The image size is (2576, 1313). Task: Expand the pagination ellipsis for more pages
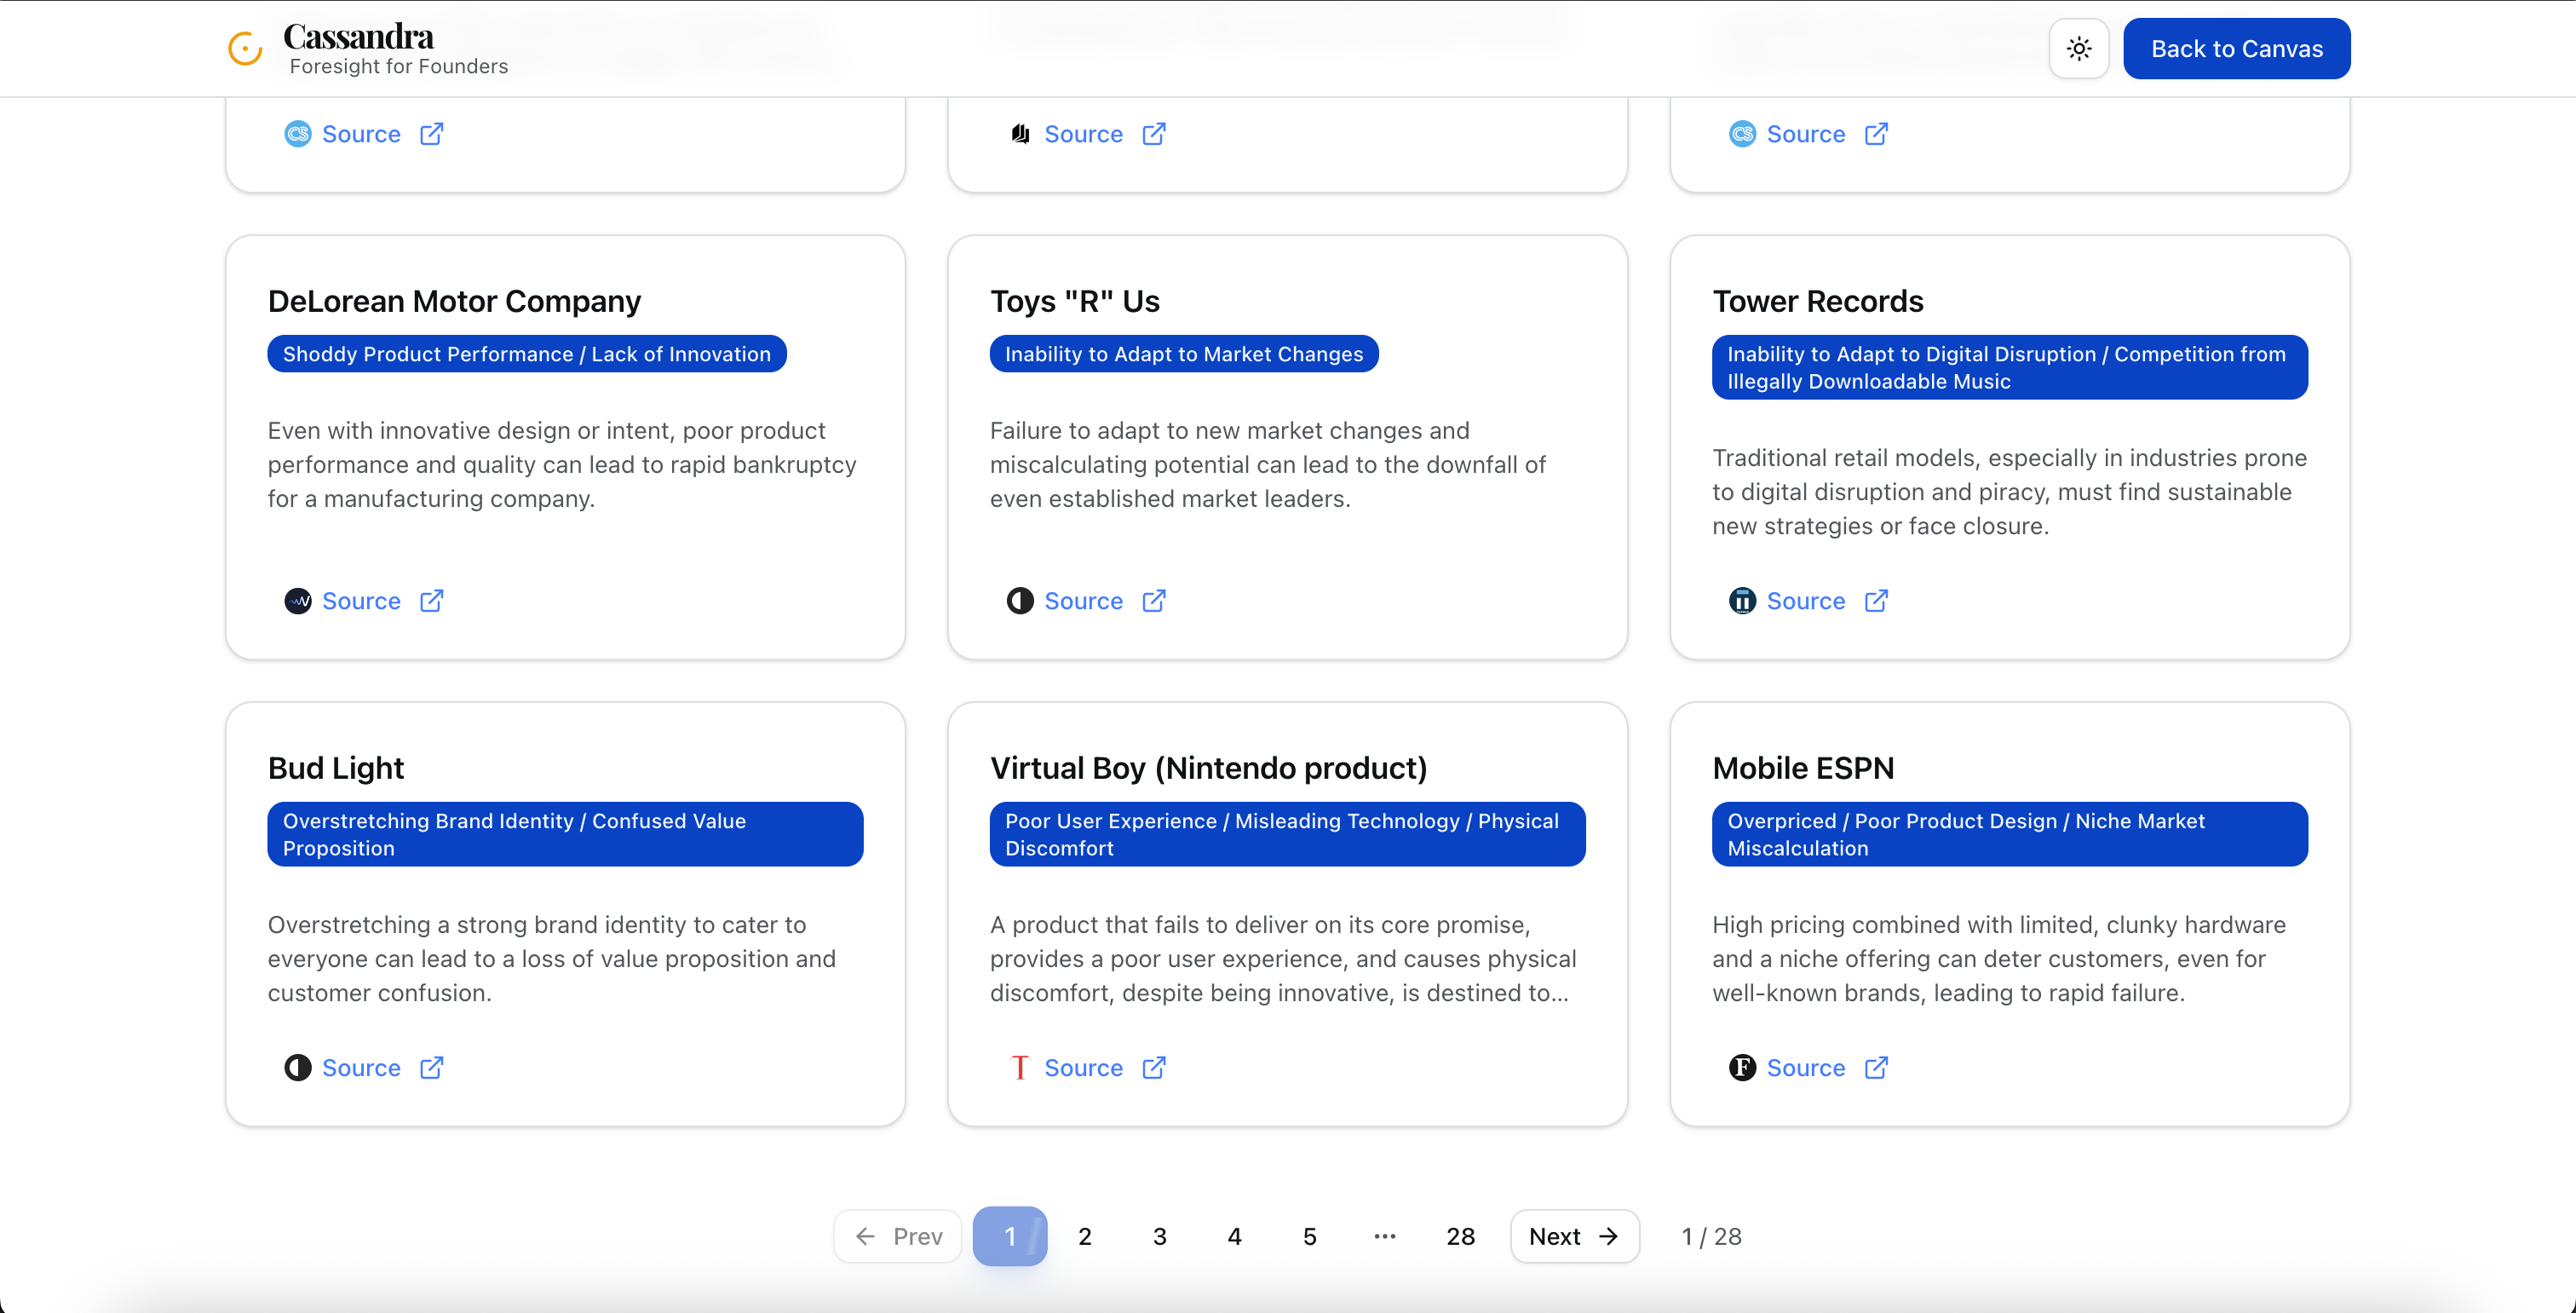(x=1384, y=1237)
